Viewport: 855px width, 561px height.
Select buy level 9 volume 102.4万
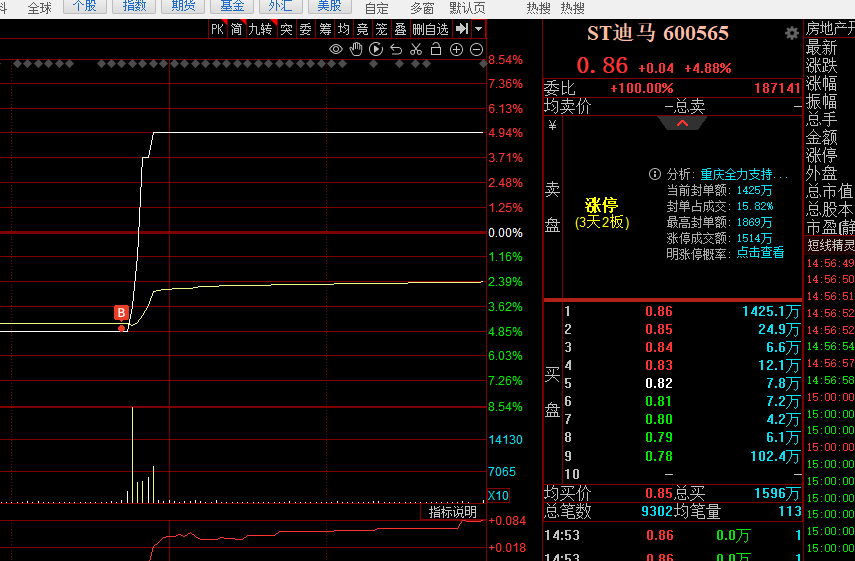click(775, 456)
